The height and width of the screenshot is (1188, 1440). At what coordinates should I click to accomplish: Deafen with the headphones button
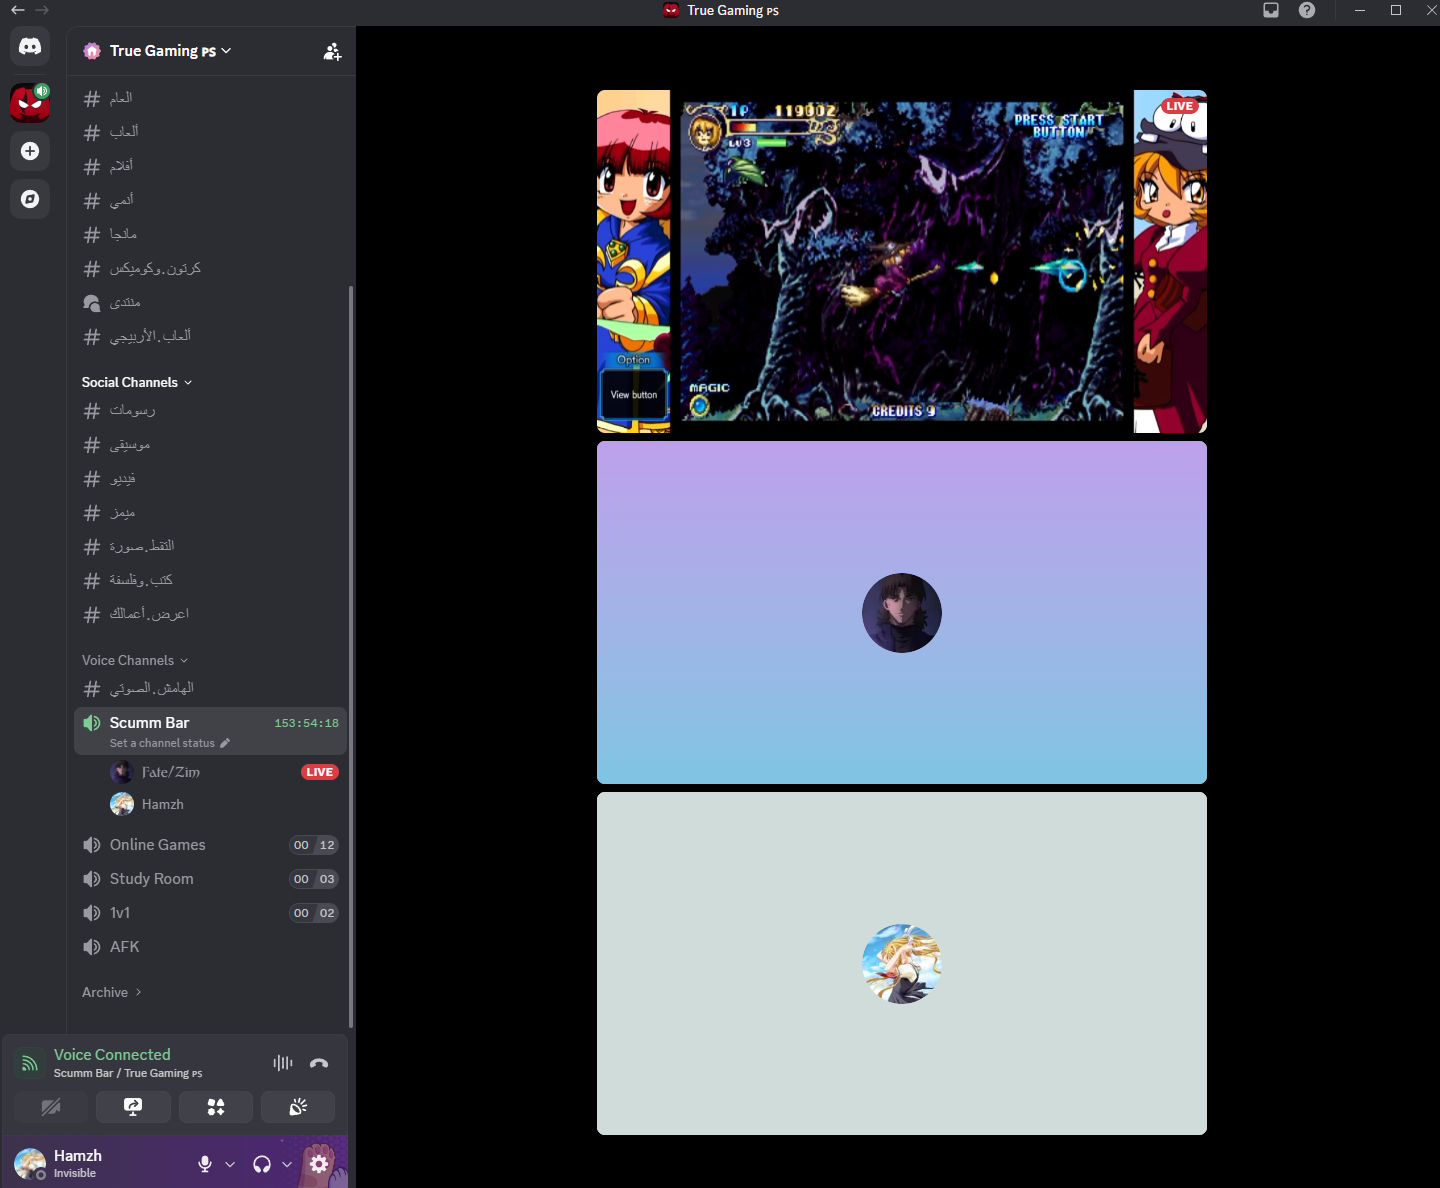tap(262, 1164)
